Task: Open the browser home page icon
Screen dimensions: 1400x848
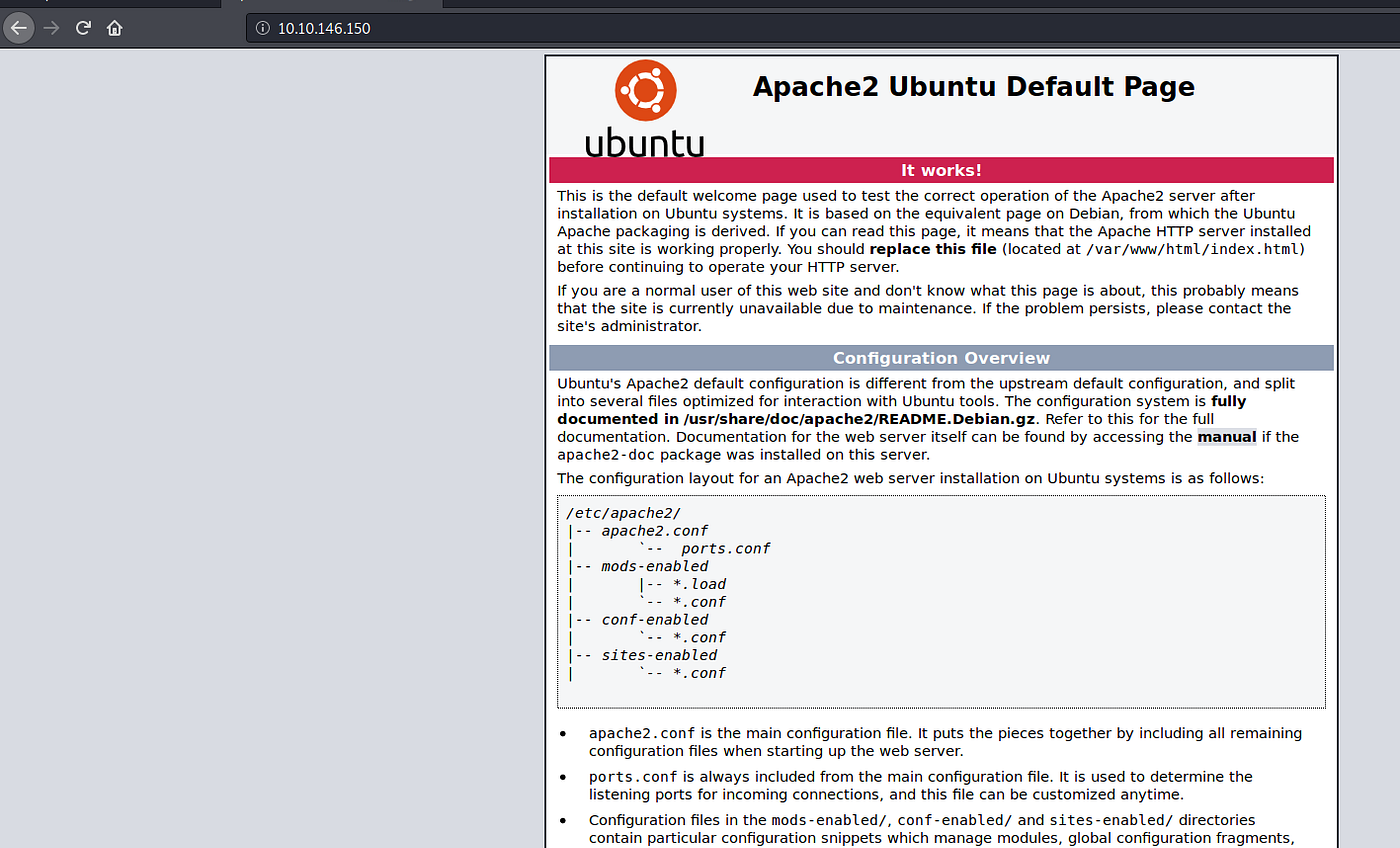Action: click(114, 28)
